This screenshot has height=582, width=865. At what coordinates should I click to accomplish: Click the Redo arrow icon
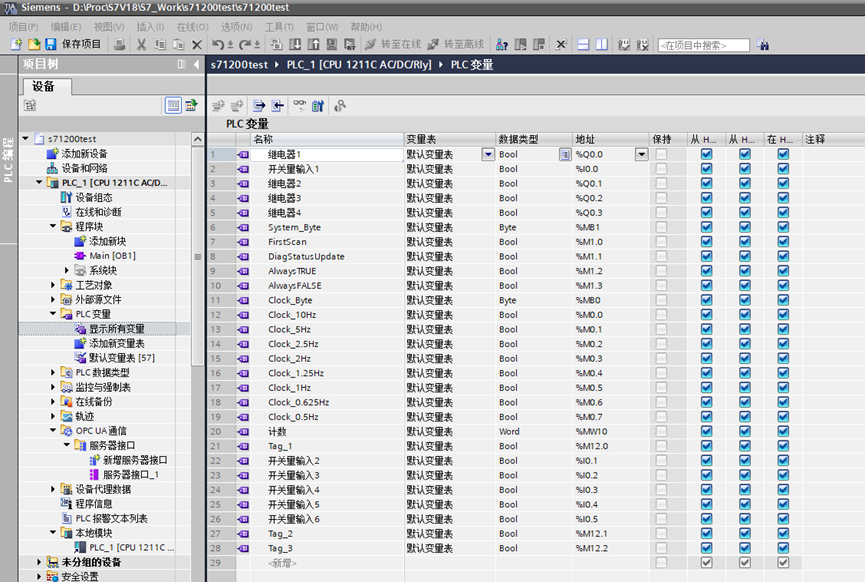click(x=245, y=45)
